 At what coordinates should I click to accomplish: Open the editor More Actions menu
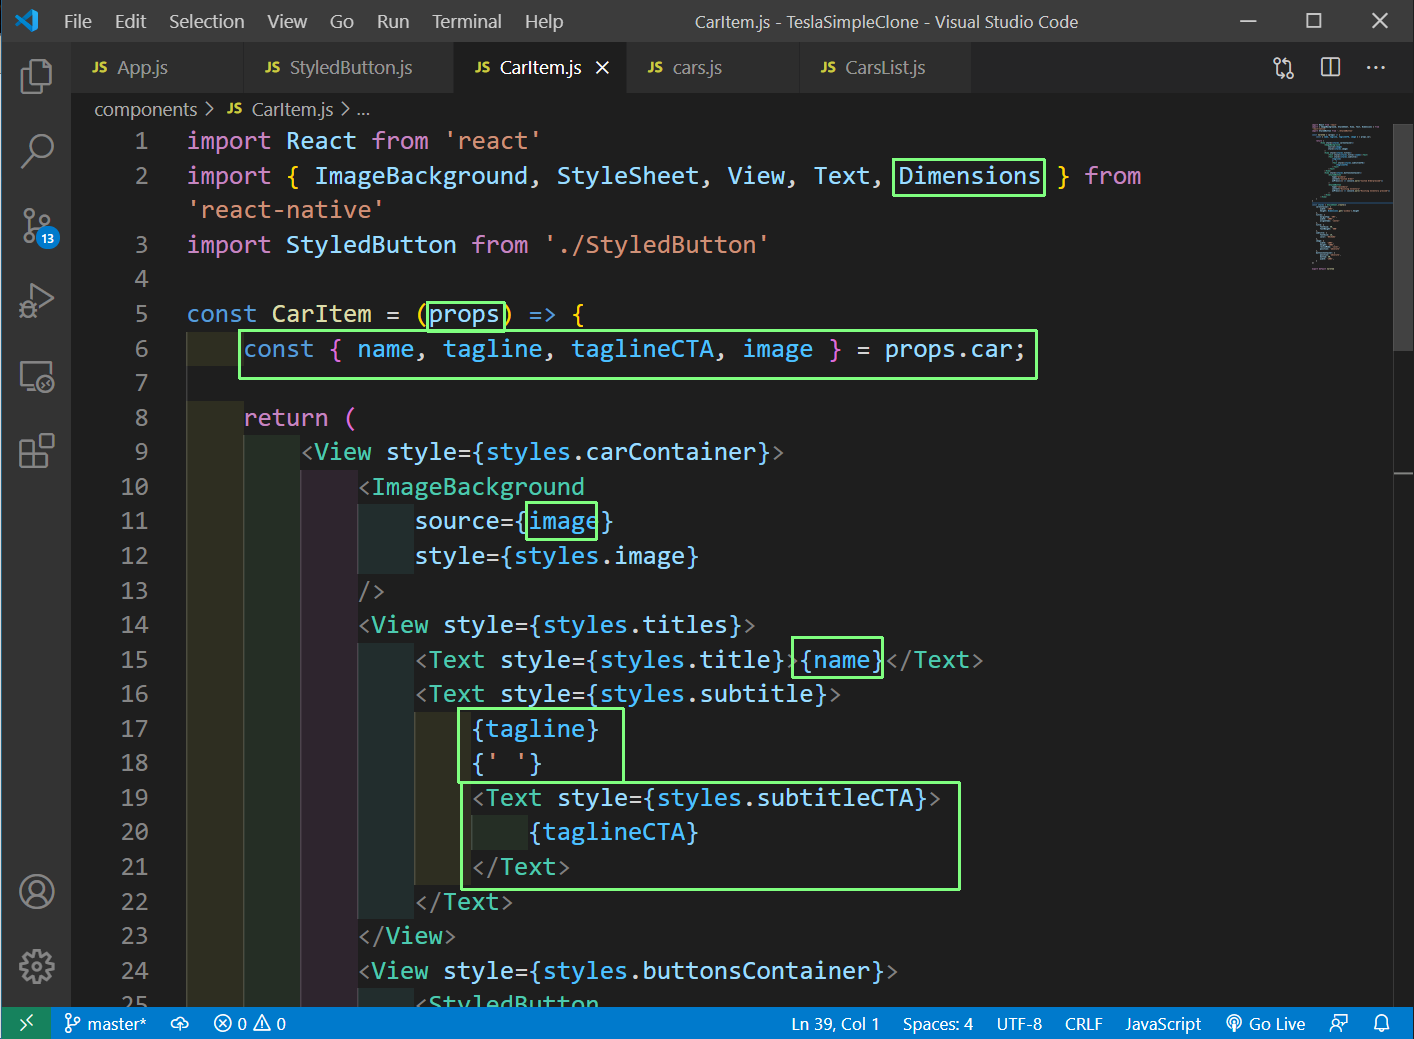1376,67
